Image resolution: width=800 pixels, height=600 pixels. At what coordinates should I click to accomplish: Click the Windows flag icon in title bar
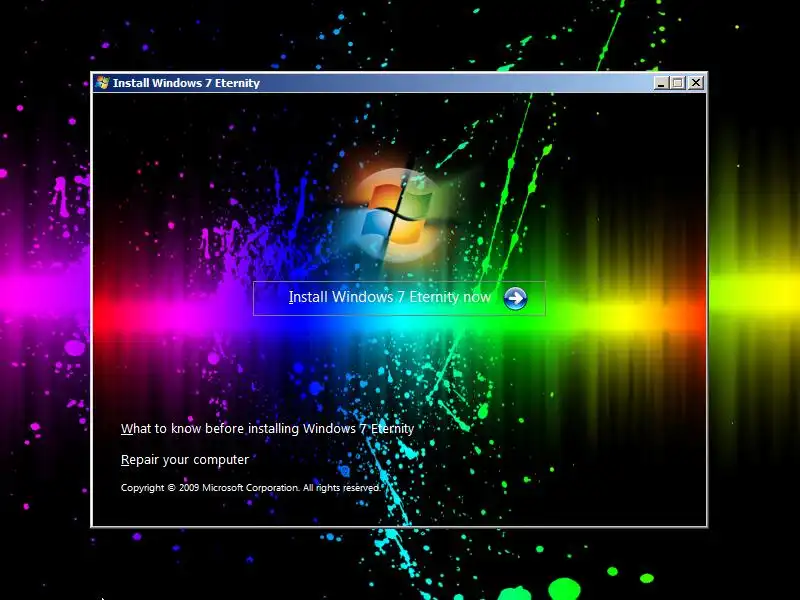coord(102,83)
